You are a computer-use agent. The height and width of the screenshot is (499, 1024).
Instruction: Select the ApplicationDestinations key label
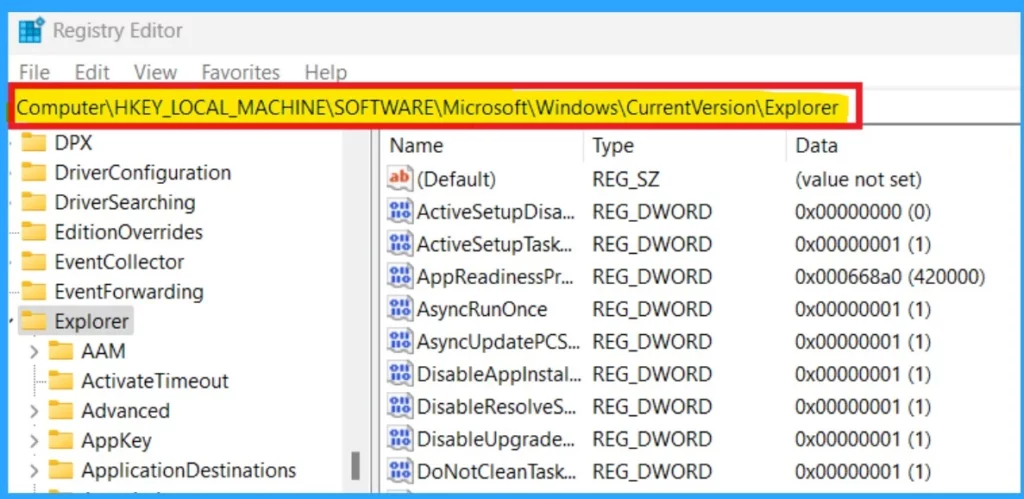(189, 471)
